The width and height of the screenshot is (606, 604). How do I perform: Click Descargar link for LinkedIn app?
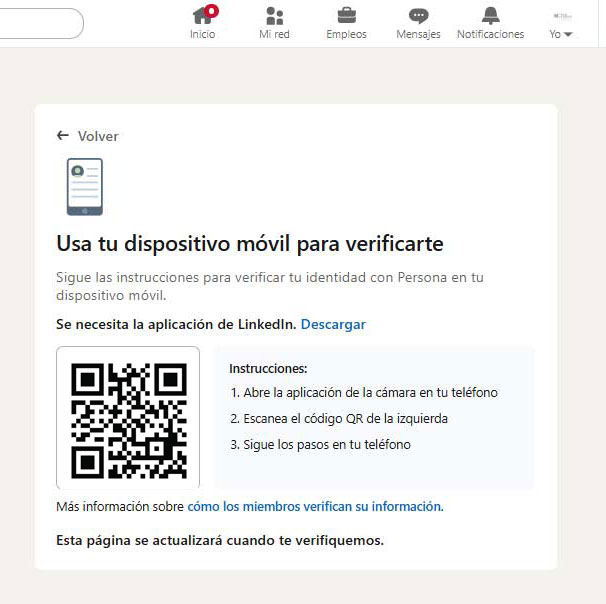[x=333, y=324]
